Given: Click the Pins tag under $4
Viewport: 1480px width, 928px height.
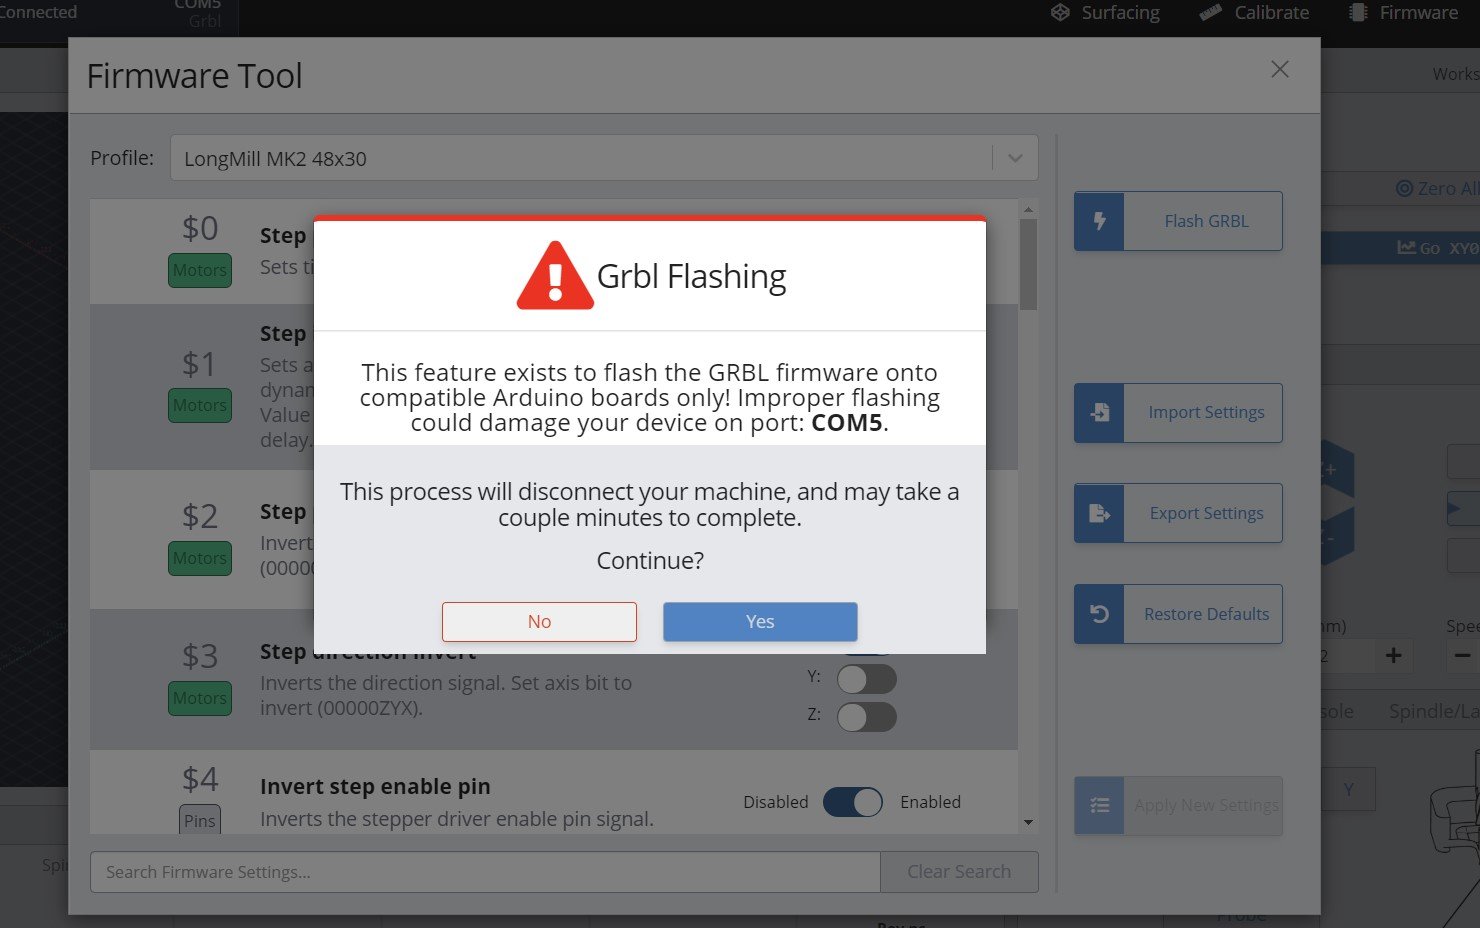Looking at the screenshot, I should 200,820.
